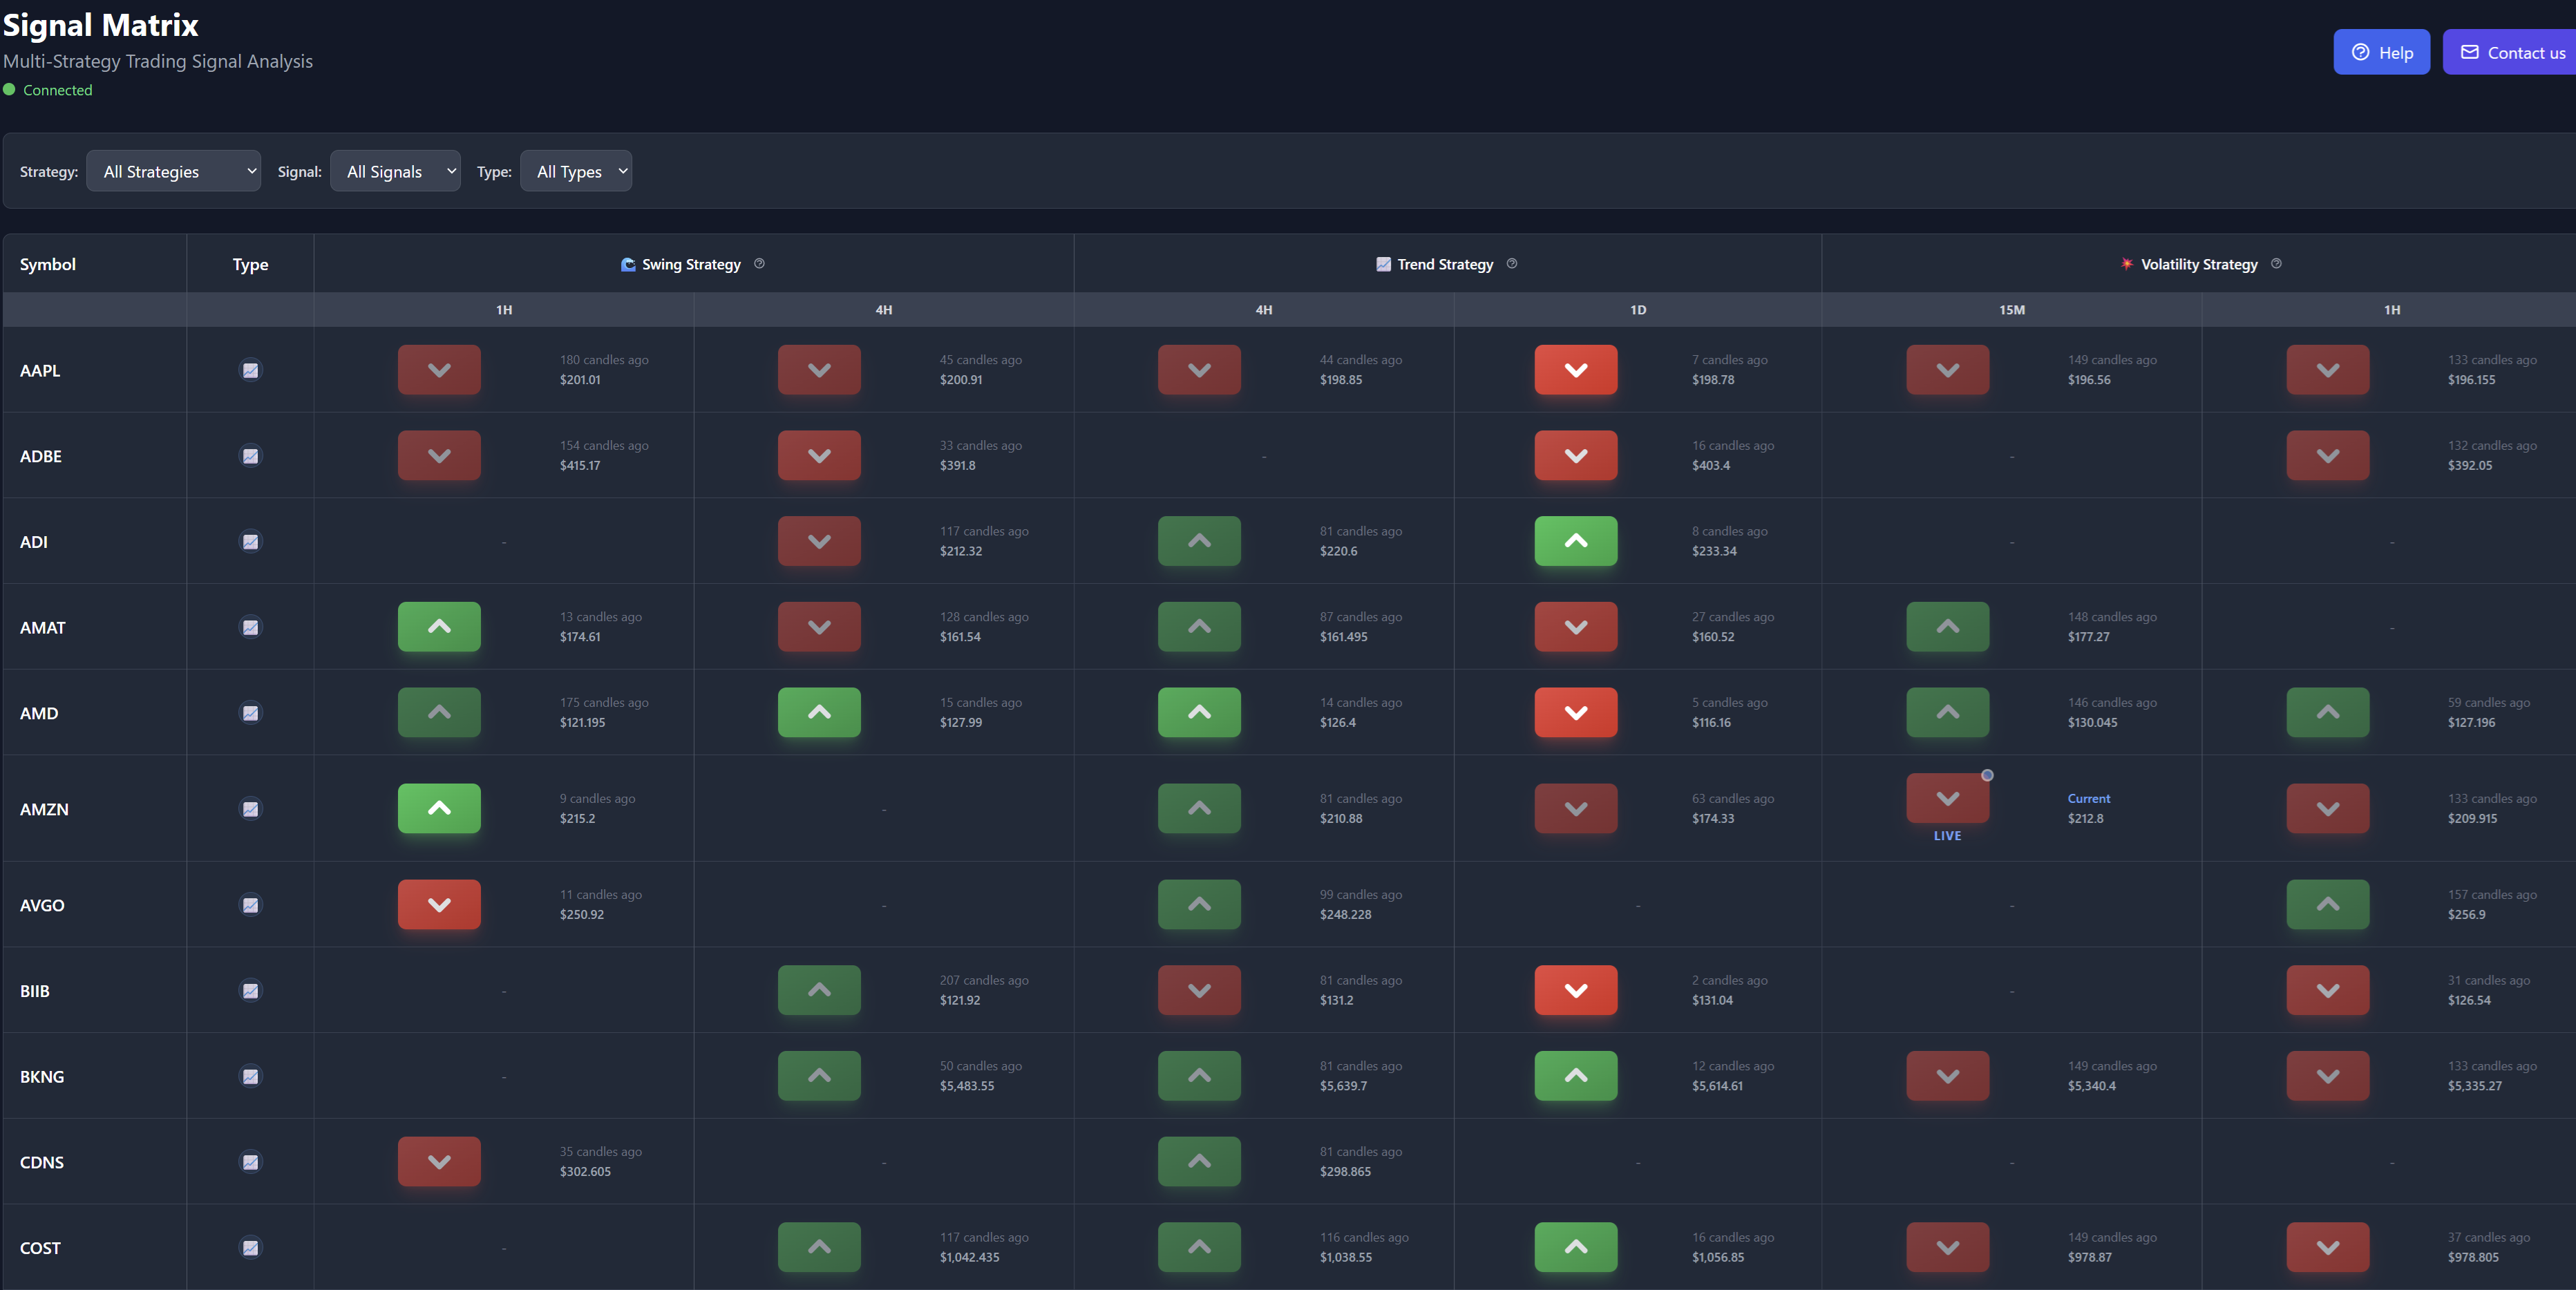
Task: Click the AMD type chart icon
Action: [251, 713]
